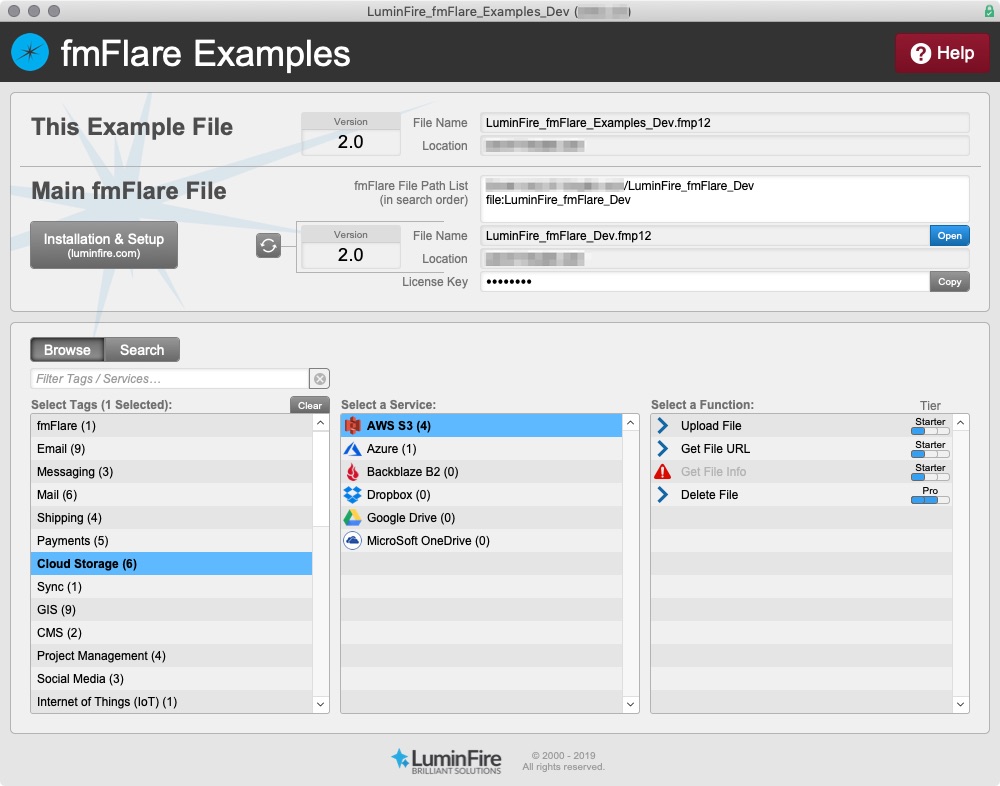
Task: Select the Internet of Things (IoT) (1) tag
Action: pos(172,701)
